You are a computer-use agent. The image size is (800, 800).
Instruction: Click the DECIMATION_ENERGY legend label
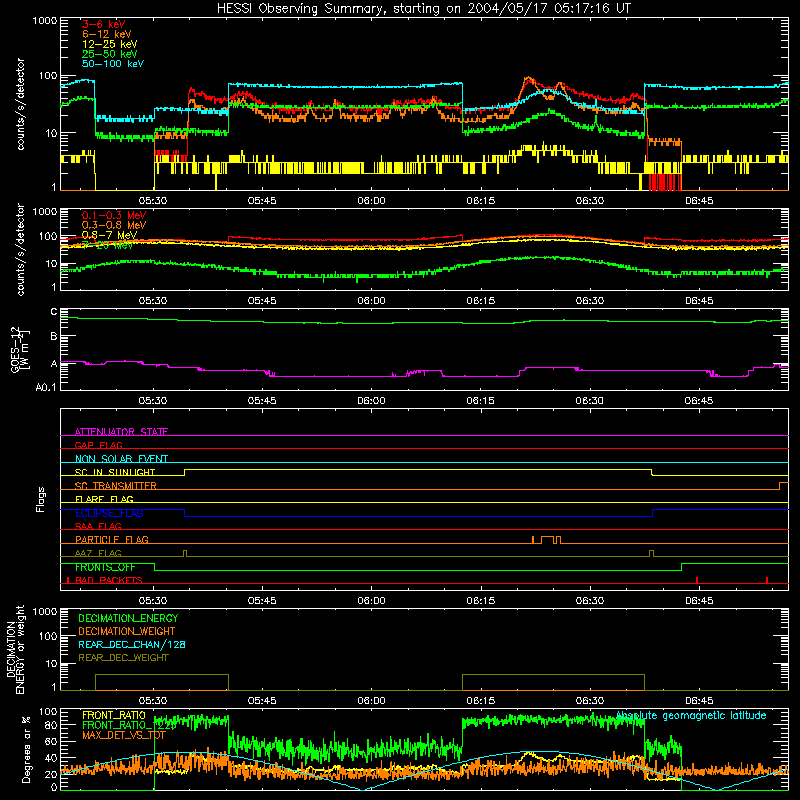(128, 618)
